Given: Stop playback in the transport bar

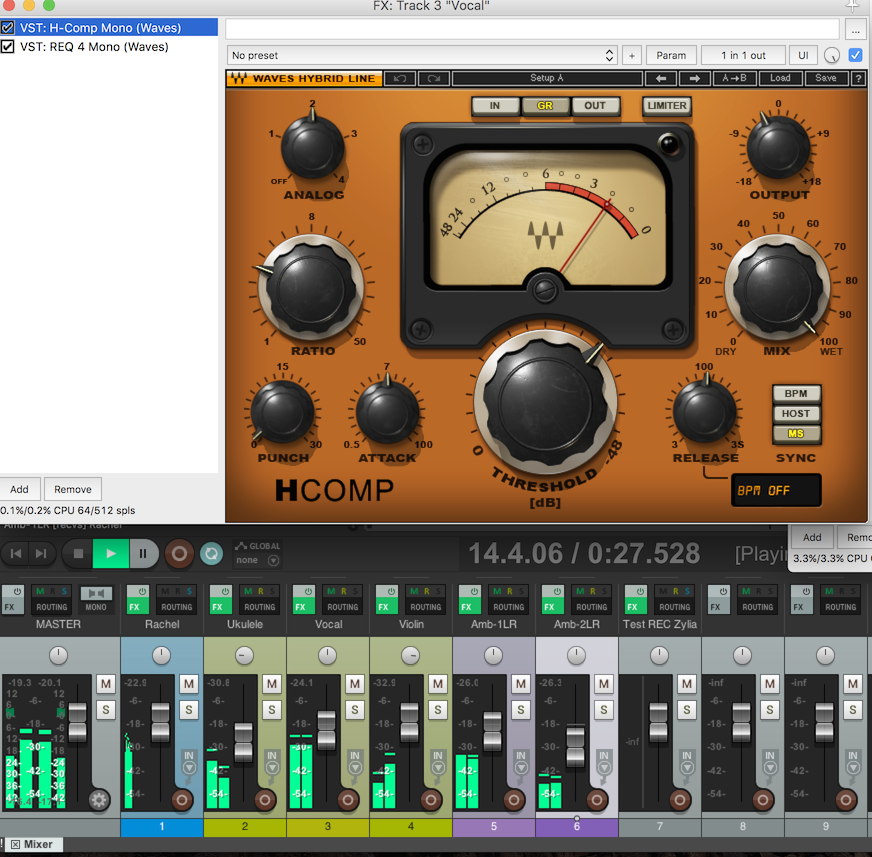Looking at the screenshot, I should pyautogui.click(x=78, y=553).
